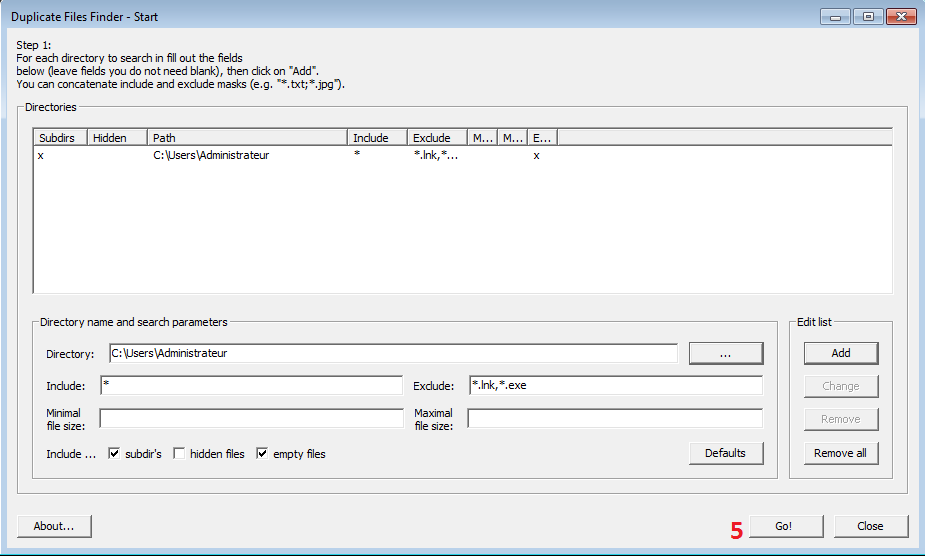
Task: Click the Maximal file size field
Action: (x=614, y=419)
